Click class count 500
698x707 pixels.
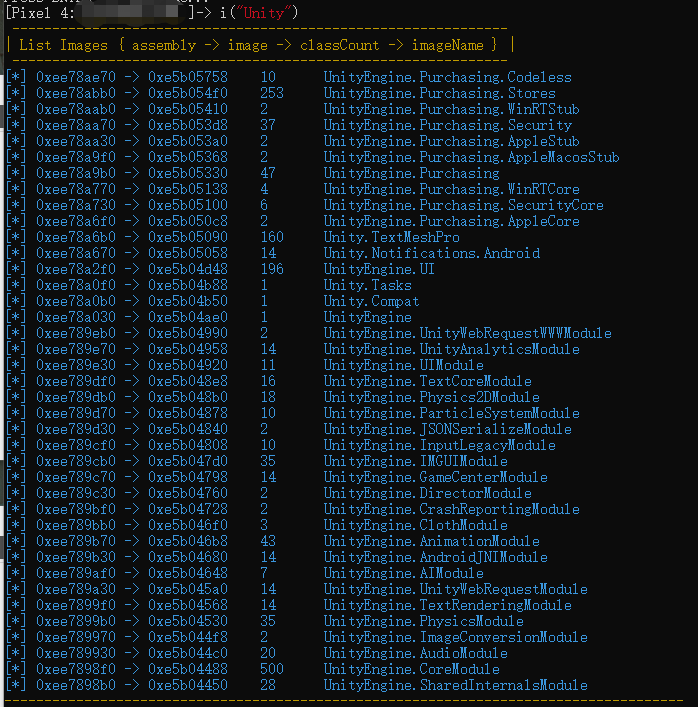pos(272,669)
